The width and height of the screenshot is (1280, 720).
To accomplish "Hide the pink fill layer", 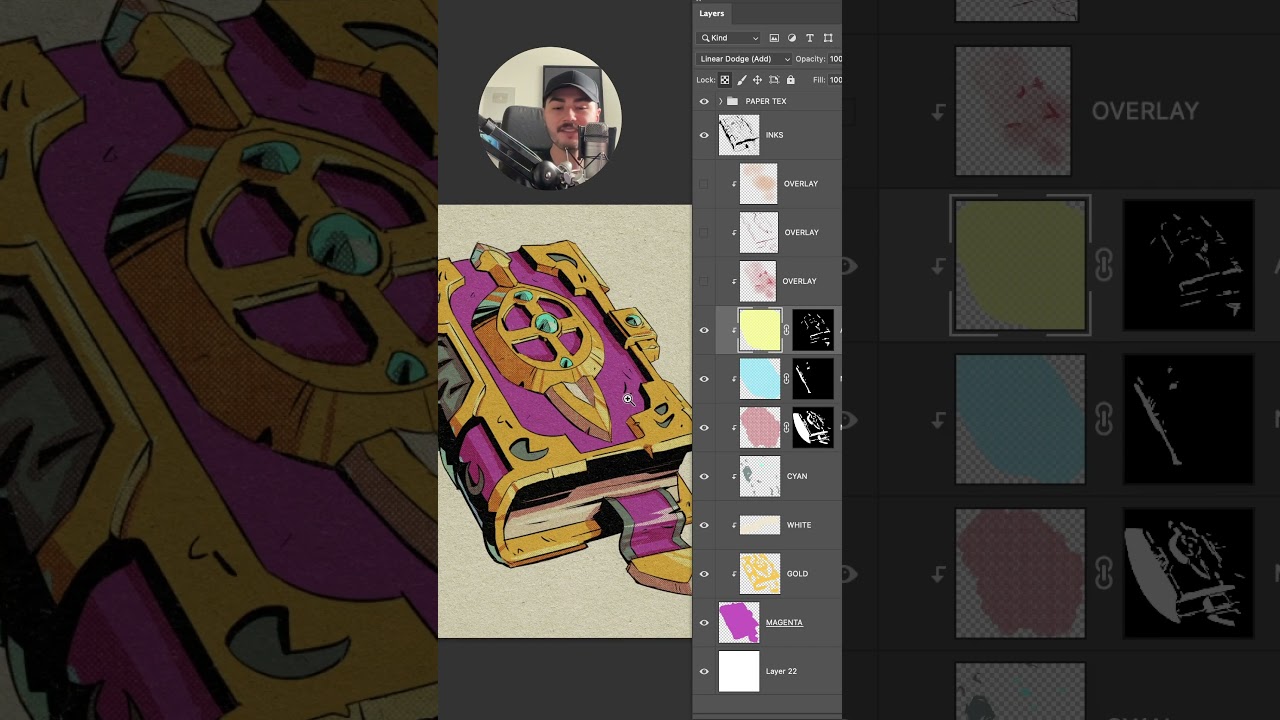I will coord(704,428).
